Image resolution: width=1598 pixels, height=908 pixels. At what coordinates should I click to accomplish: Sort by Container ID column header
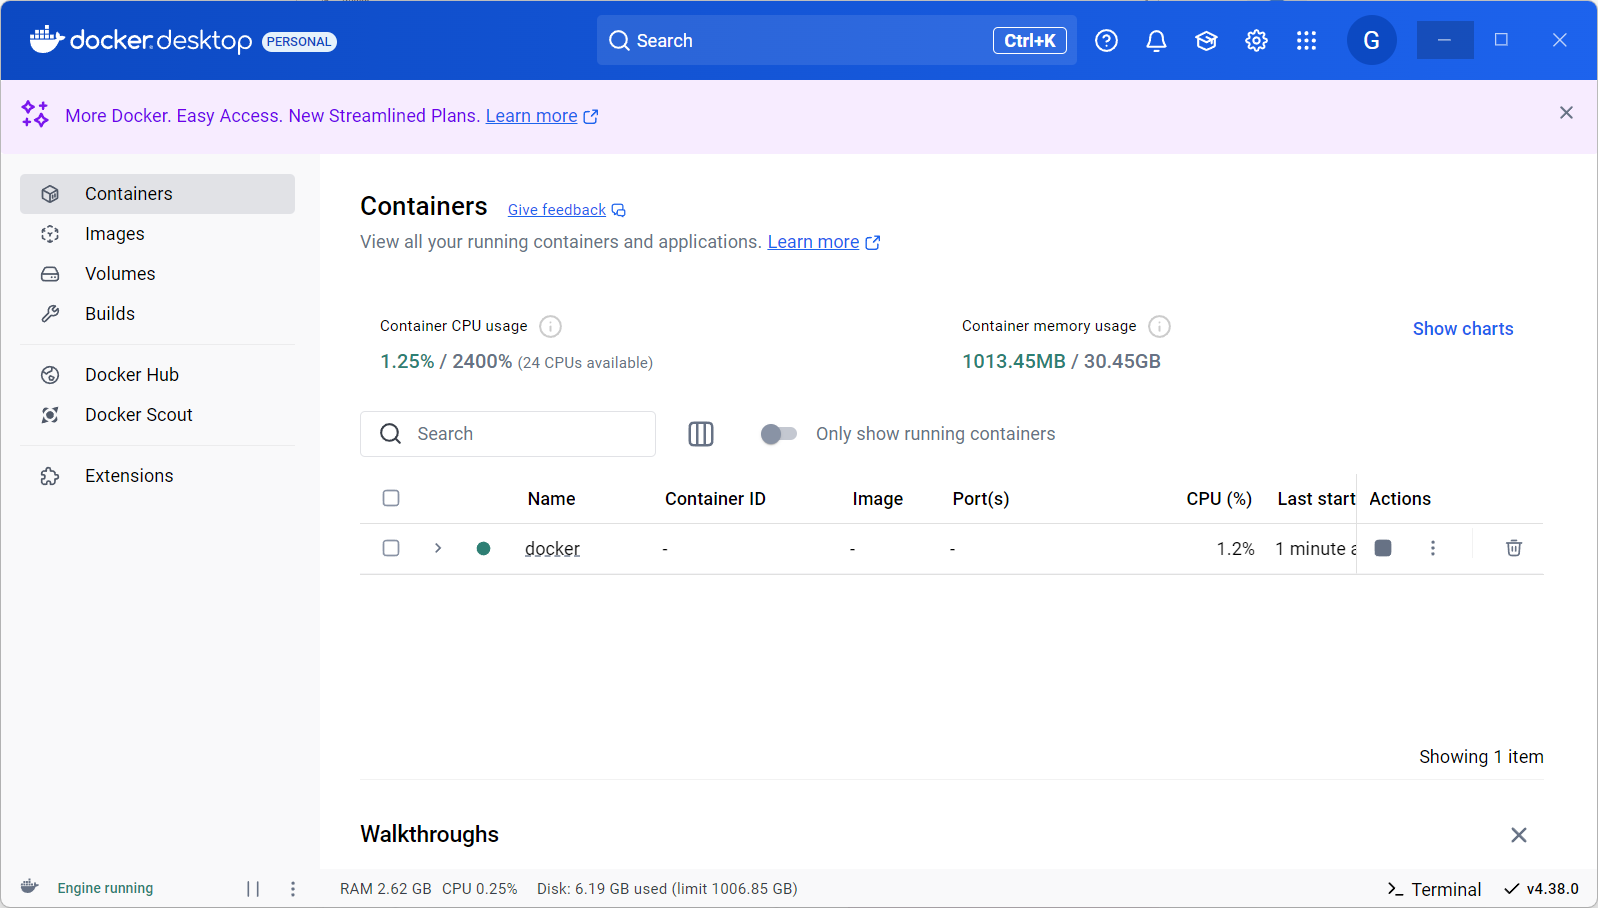715,499
